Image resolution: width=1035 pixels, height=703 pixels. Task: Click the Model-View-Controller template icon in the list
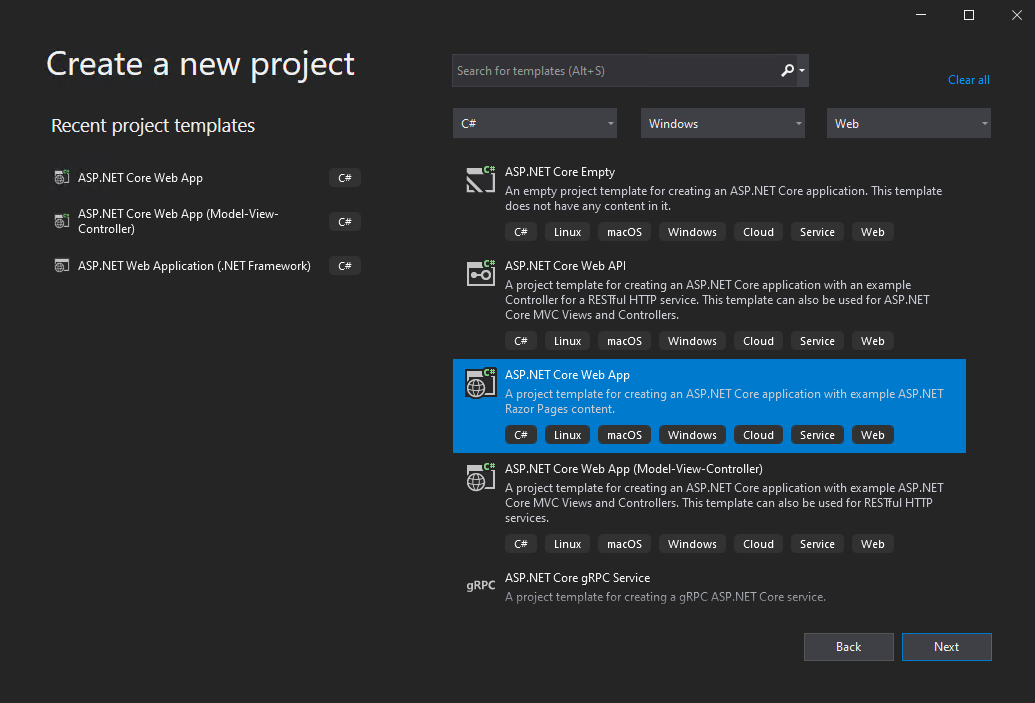(x=481, y=477)
